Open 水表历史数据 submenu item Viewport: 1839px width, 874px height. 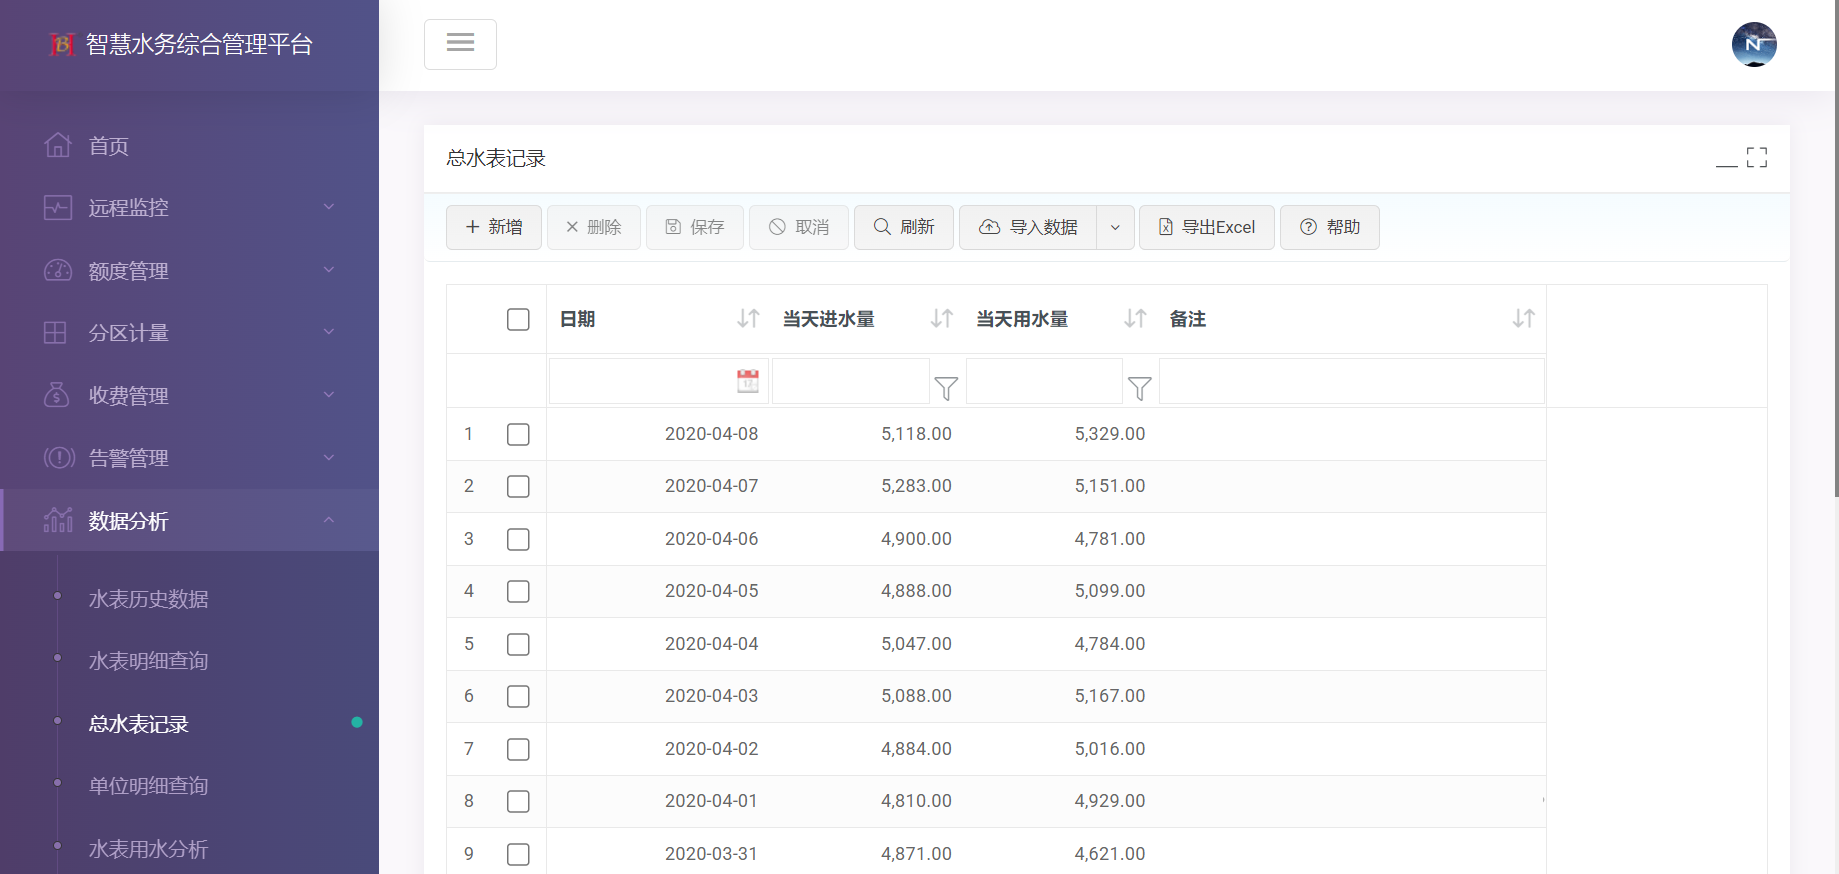[148, 599]
